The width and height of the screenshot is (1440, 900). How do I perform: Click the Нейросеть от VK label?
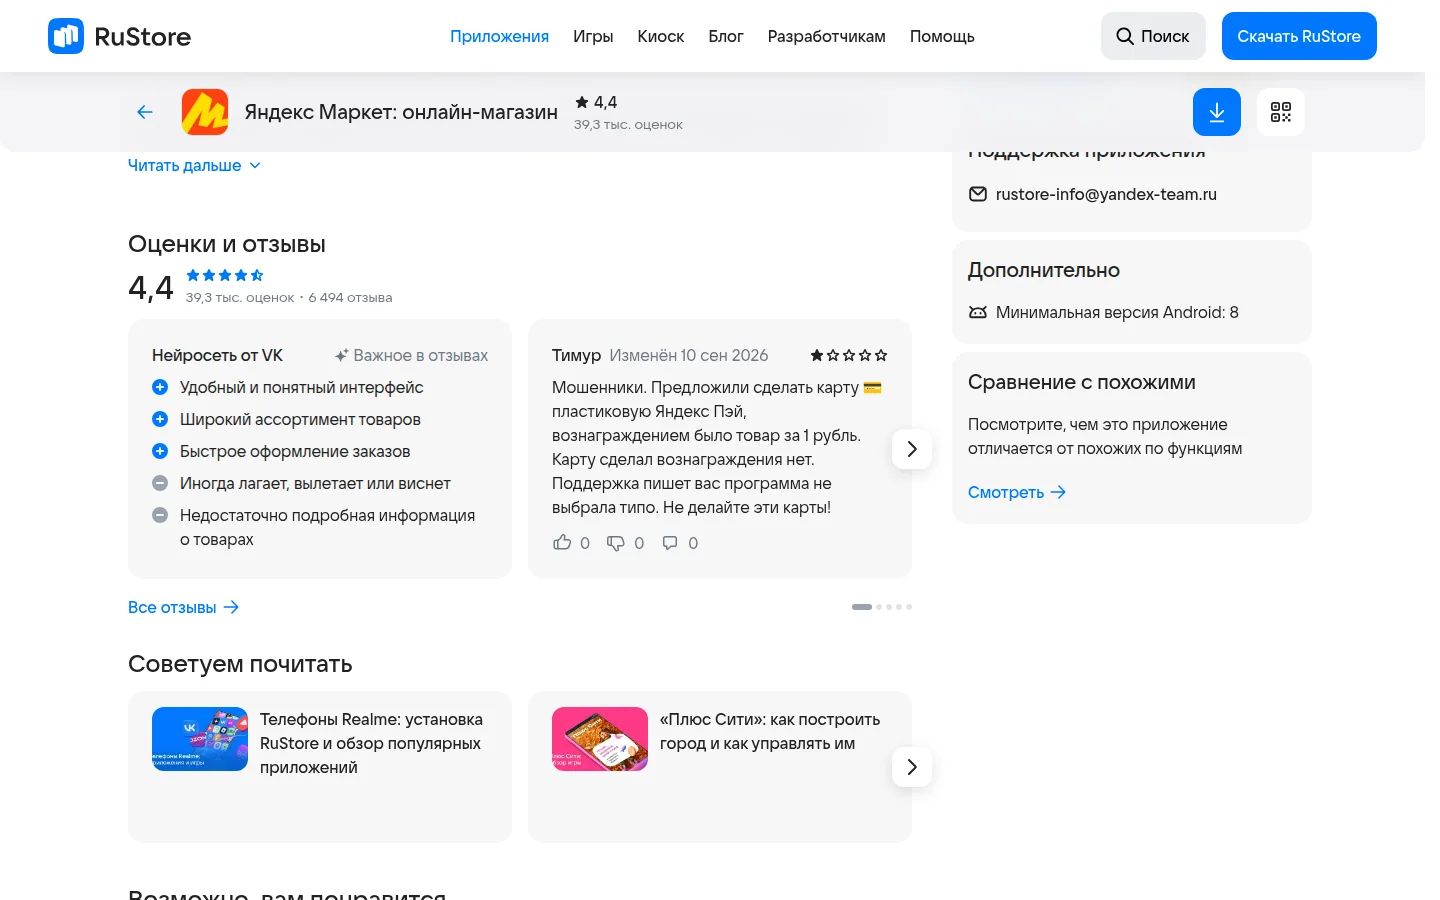pos(217,355)
